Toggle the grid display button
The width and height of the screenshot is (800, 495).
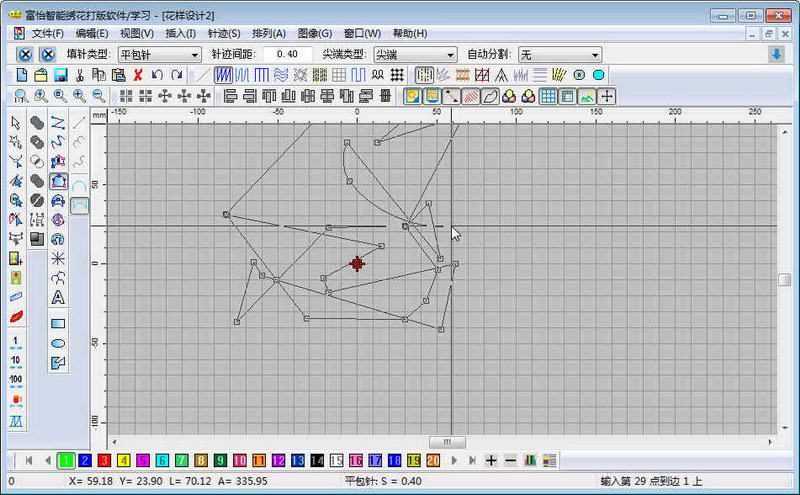click(x=548, y=96)
